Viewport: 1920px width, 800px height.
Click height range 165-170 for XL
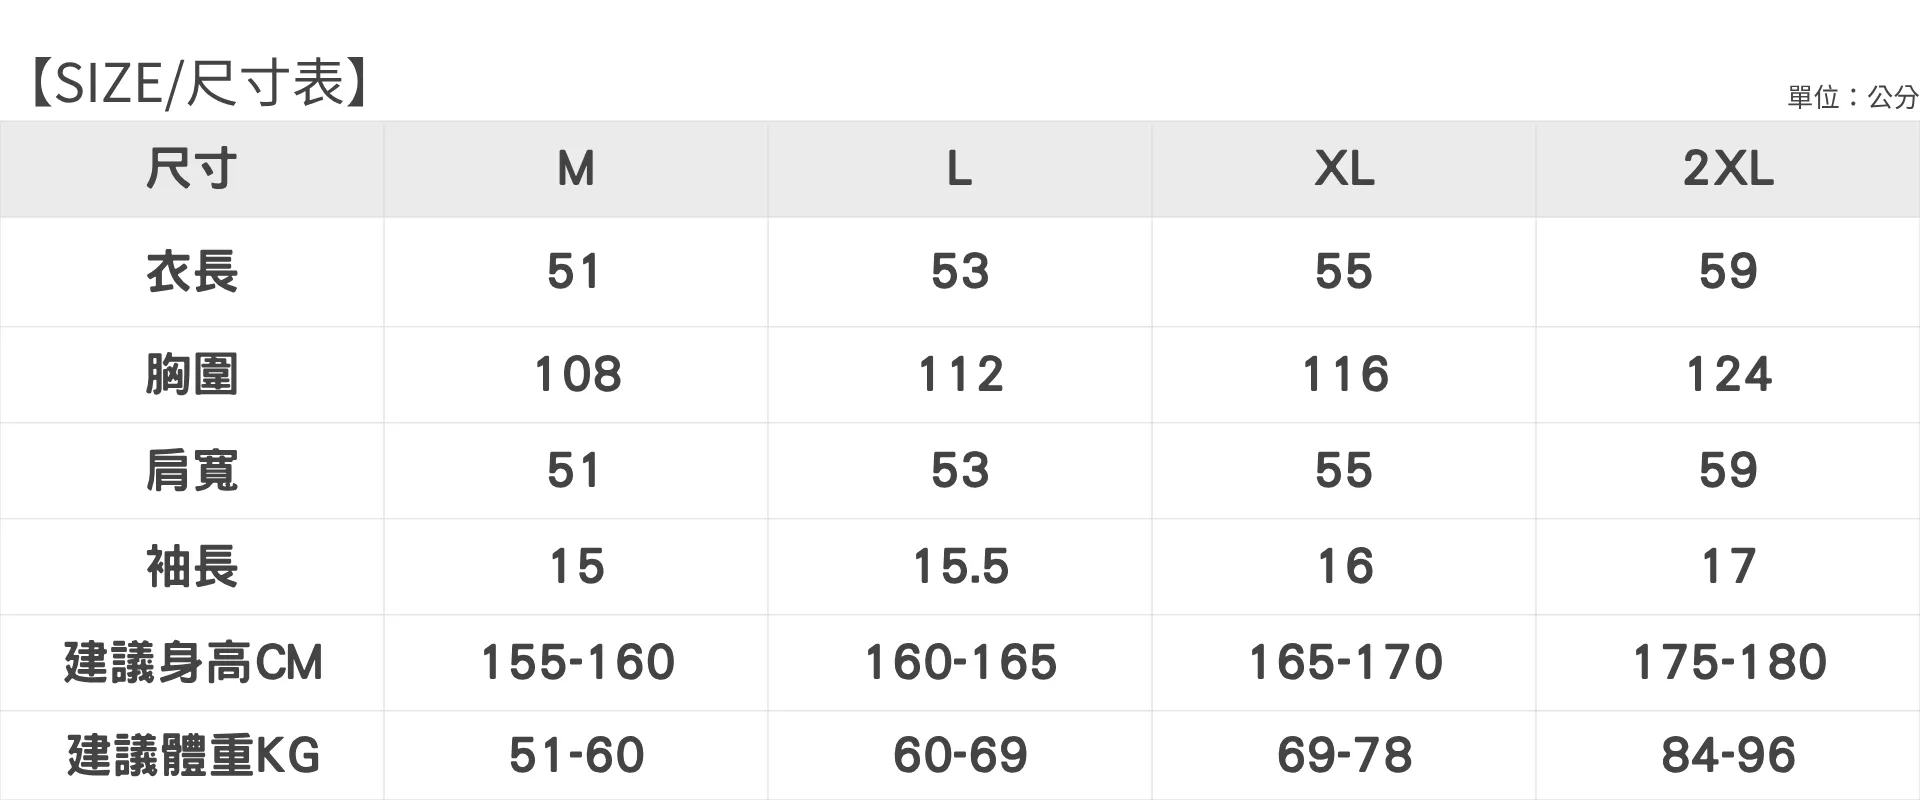[x=1345, y=662]
